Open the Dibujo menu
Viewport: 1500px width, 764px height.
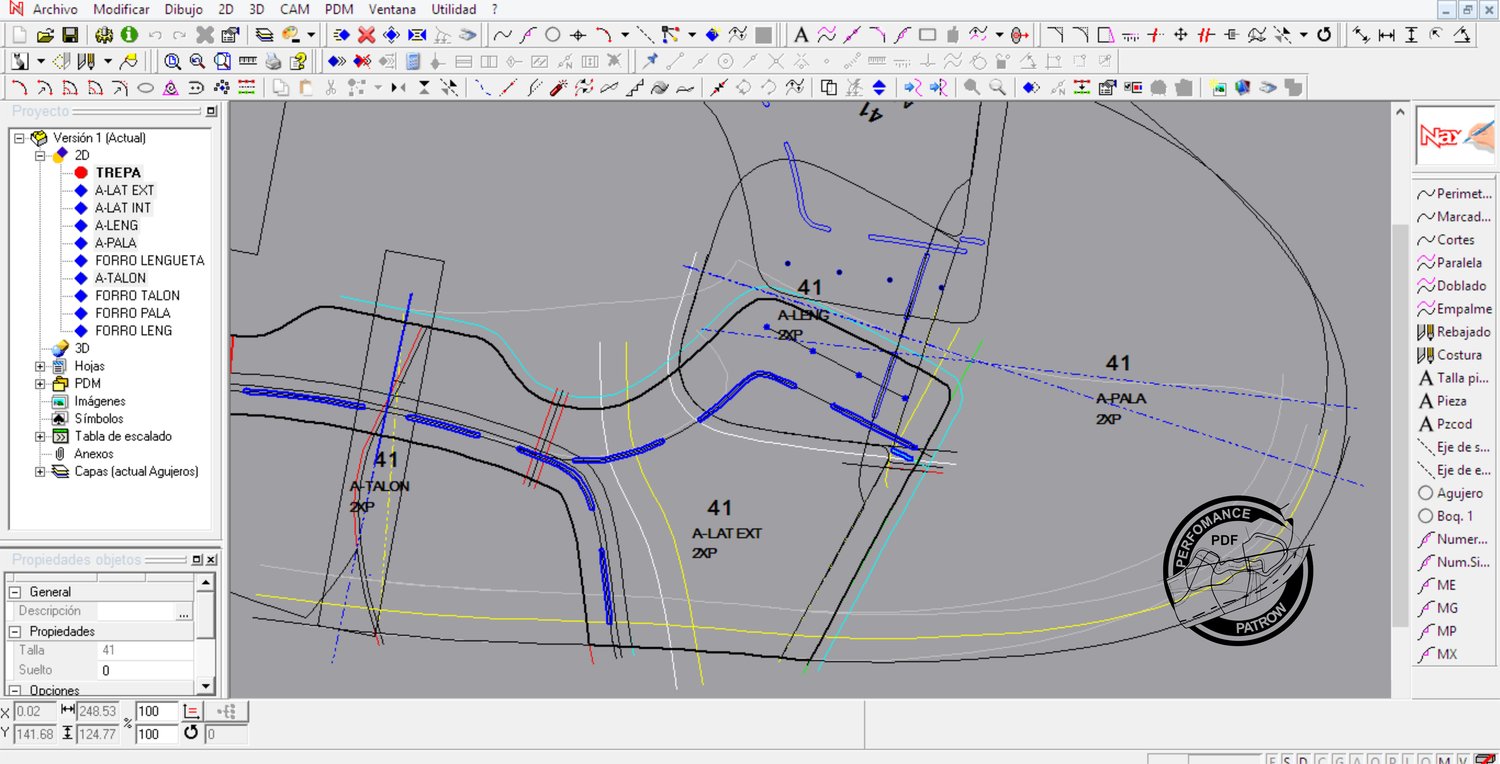point(183,9)
